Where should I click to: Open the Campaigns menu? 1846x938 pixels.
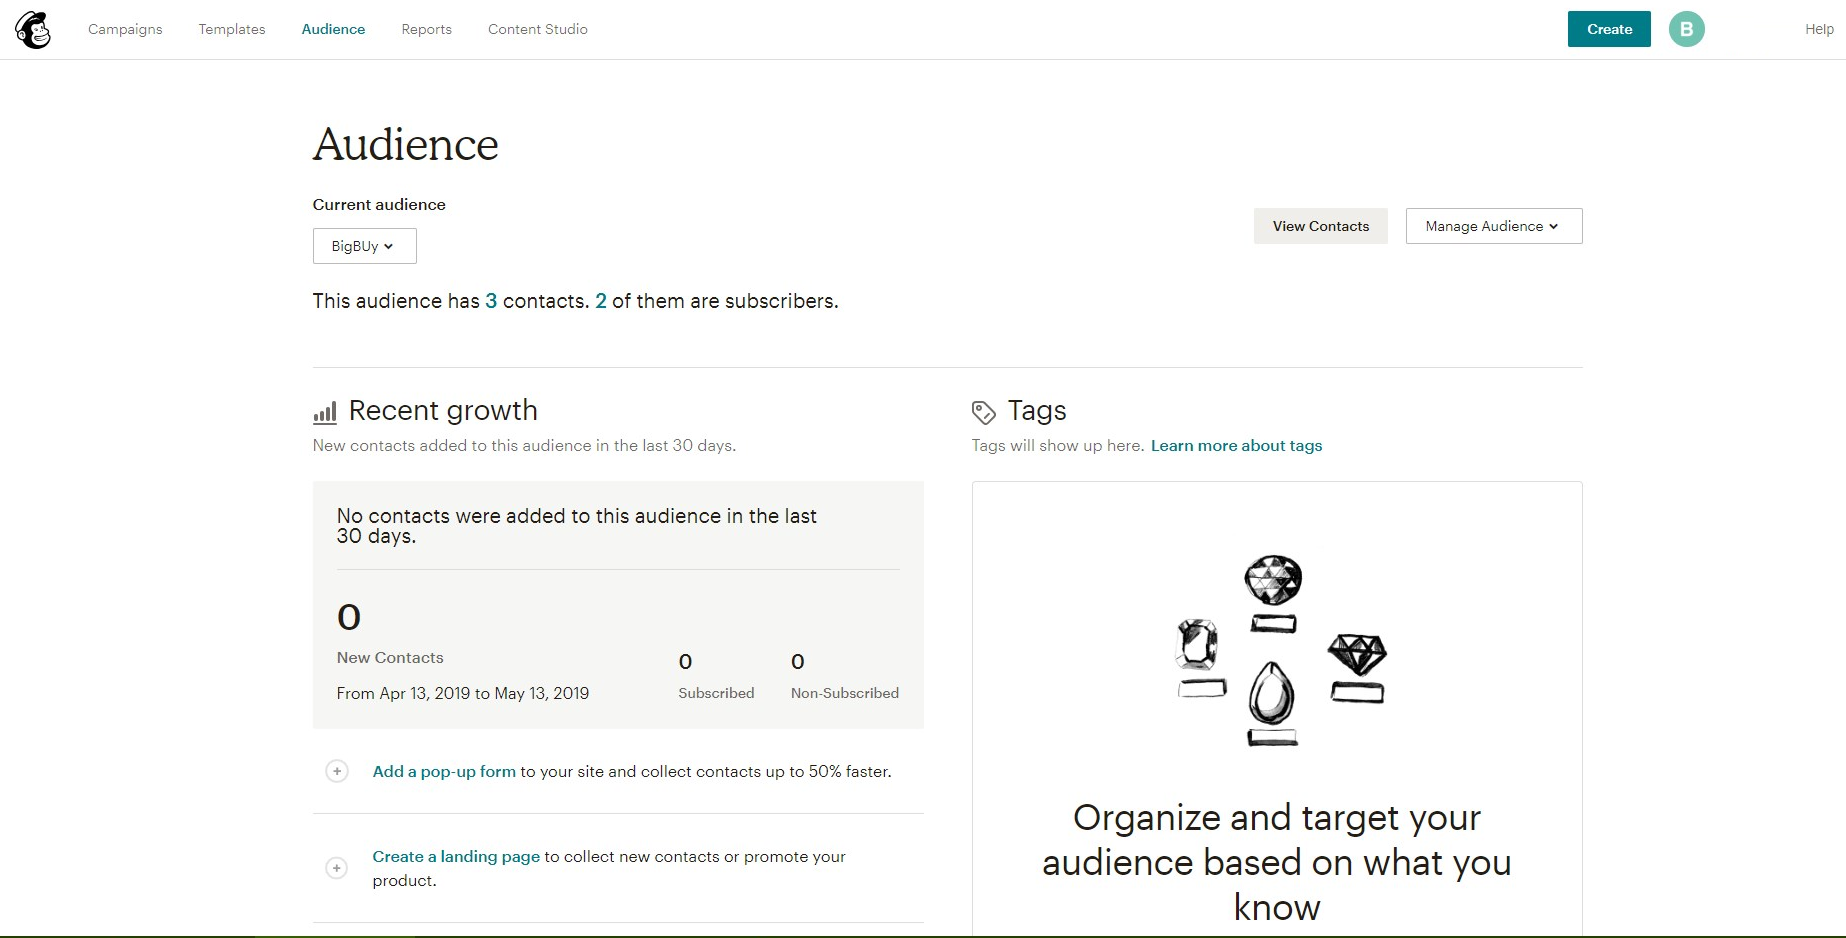coord(125,29)
